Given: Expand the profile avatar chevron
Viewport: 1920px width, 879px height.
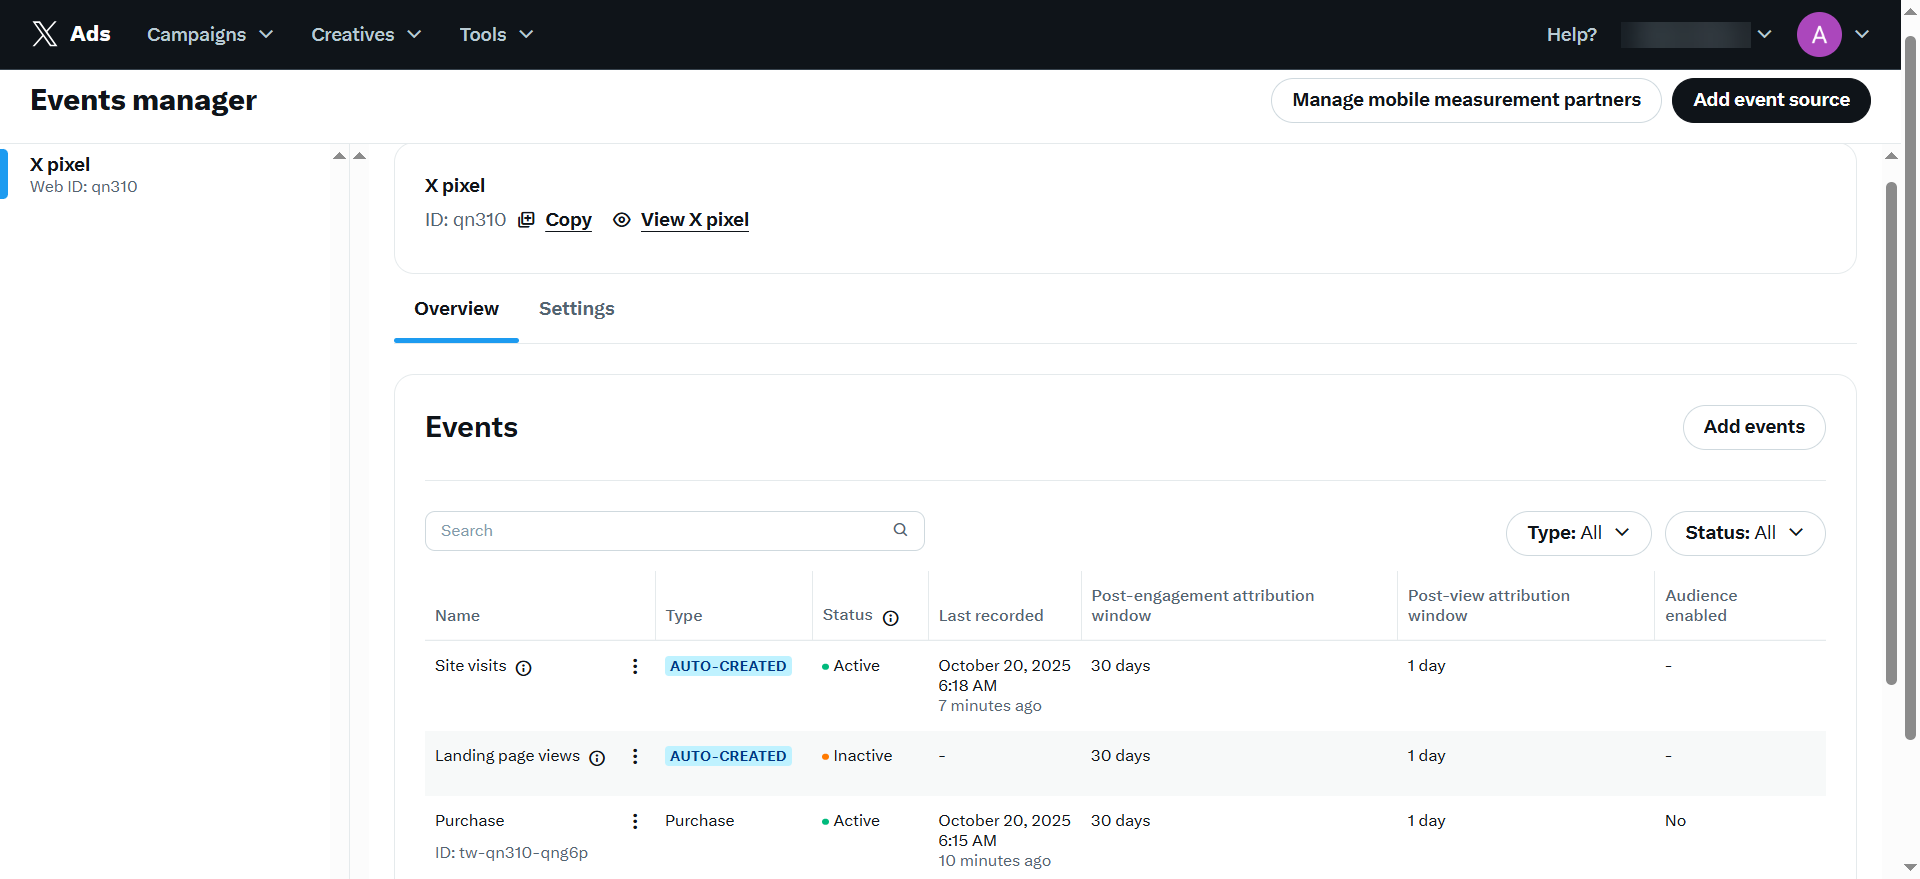Looking at the screenshot, I should point(1862,34).
